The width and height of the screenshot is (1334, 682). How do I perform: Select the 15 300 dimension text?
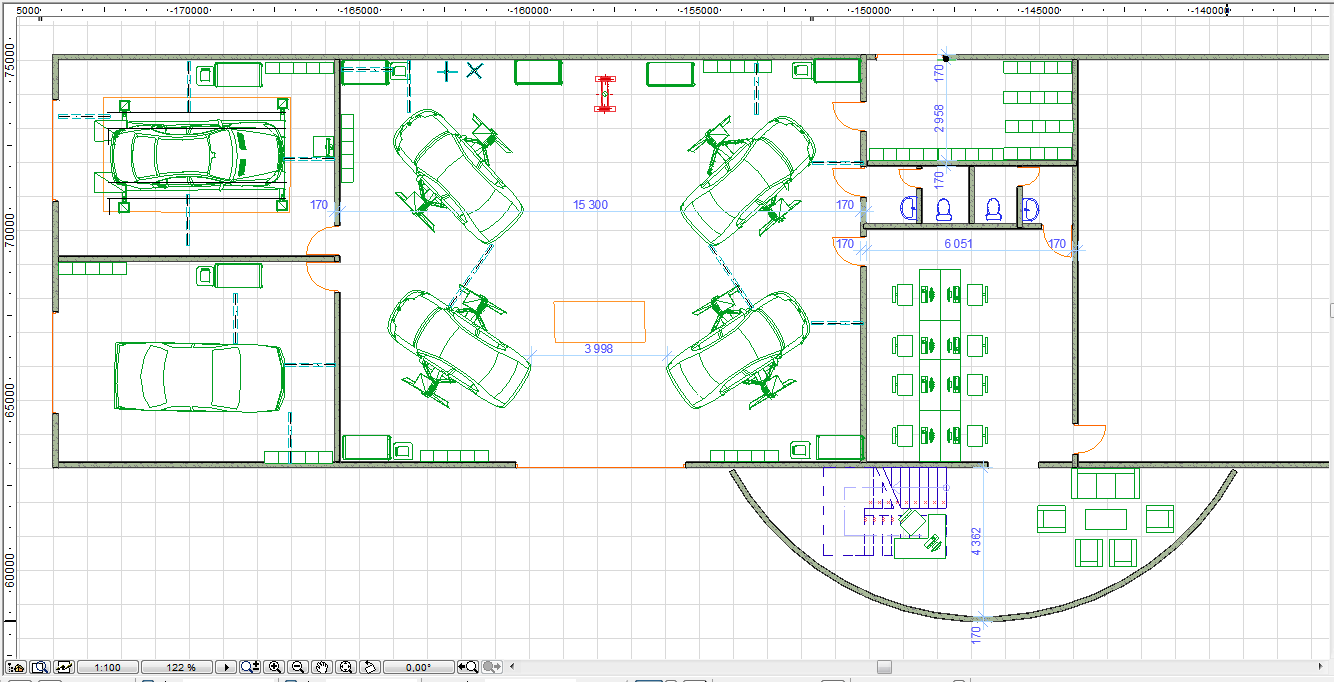pos(590,205)
